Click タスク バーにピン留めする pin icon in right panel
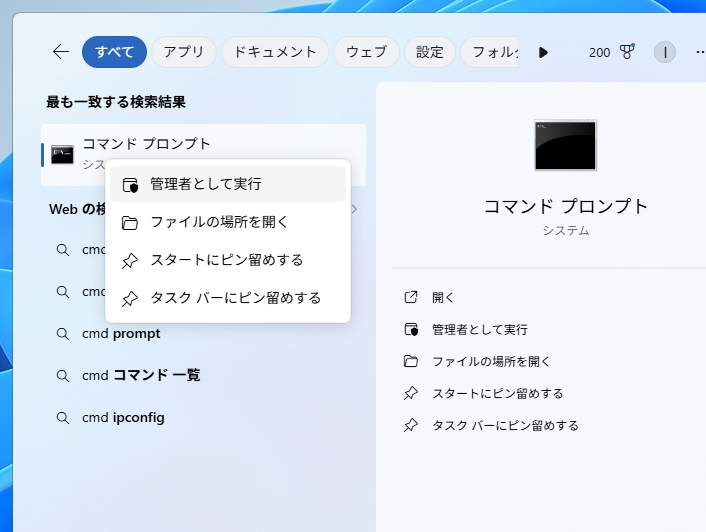 pyautogui.click(x=411, y=425)
